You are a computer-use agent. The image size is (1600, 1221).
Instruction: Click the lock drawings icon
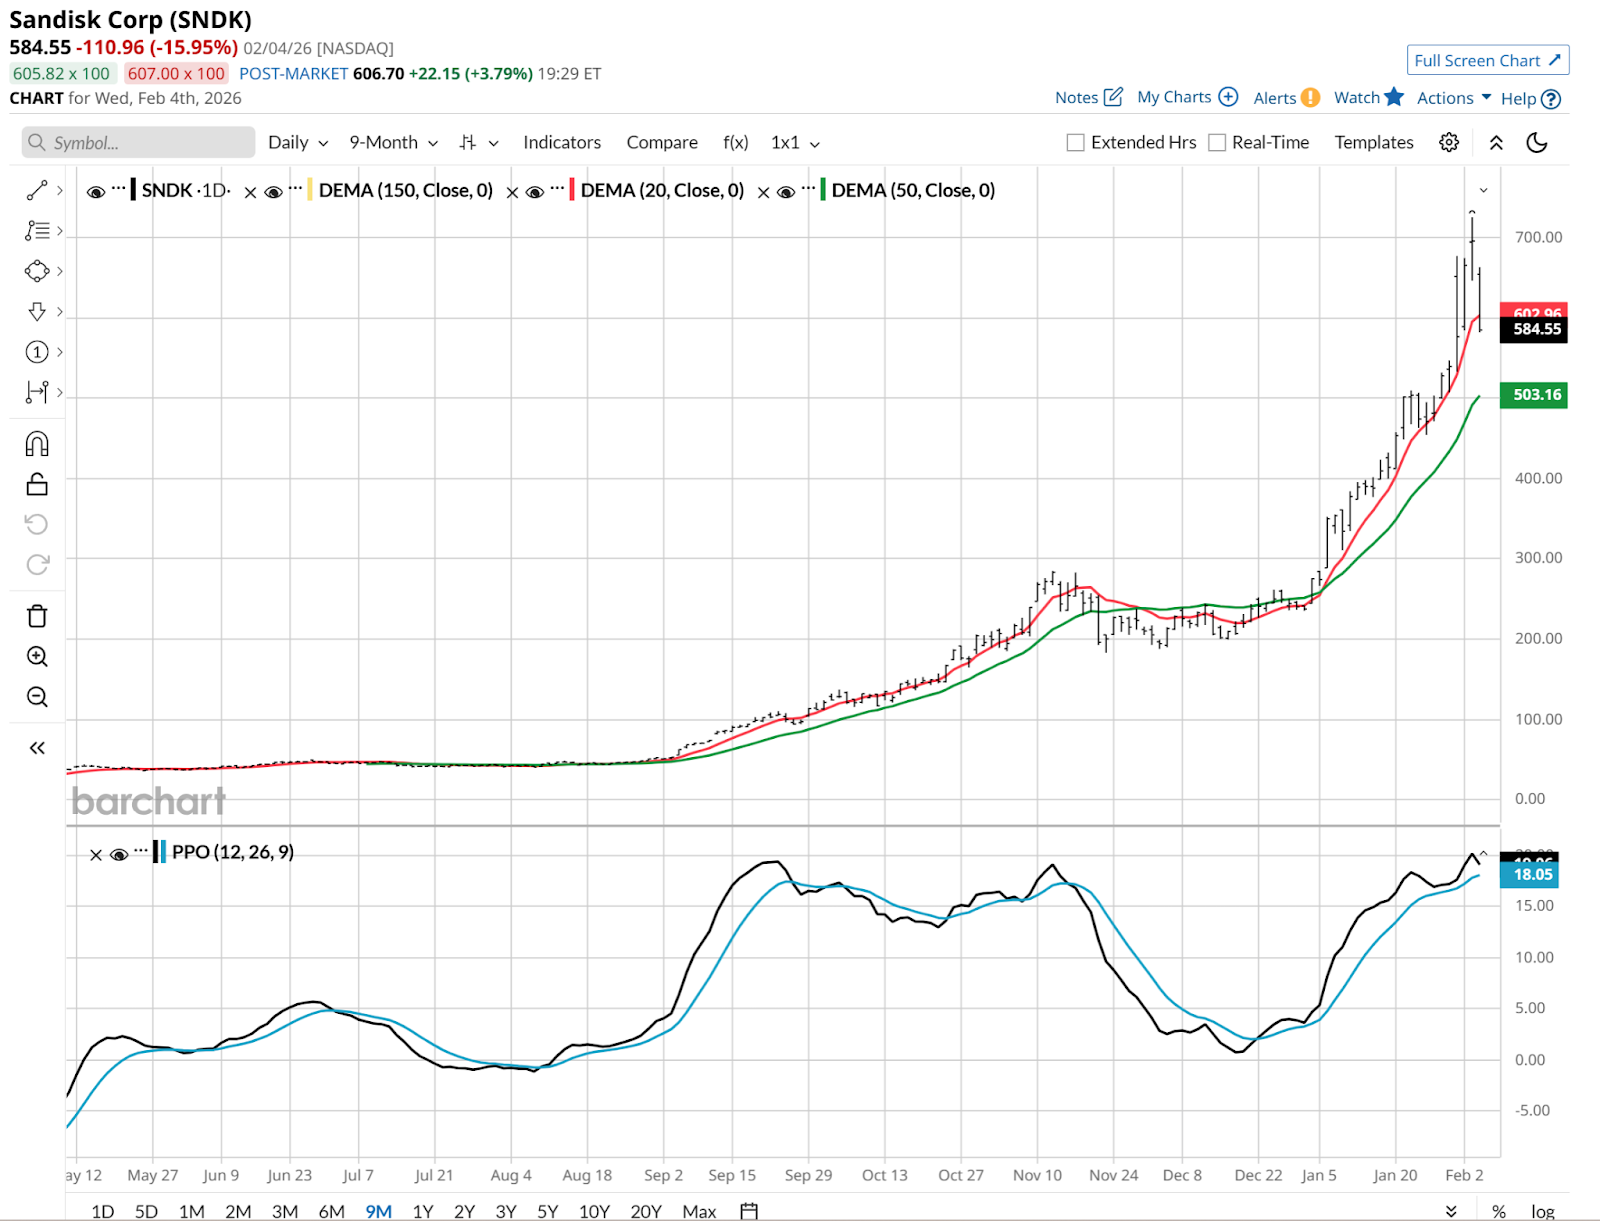[x=37, y=485]
